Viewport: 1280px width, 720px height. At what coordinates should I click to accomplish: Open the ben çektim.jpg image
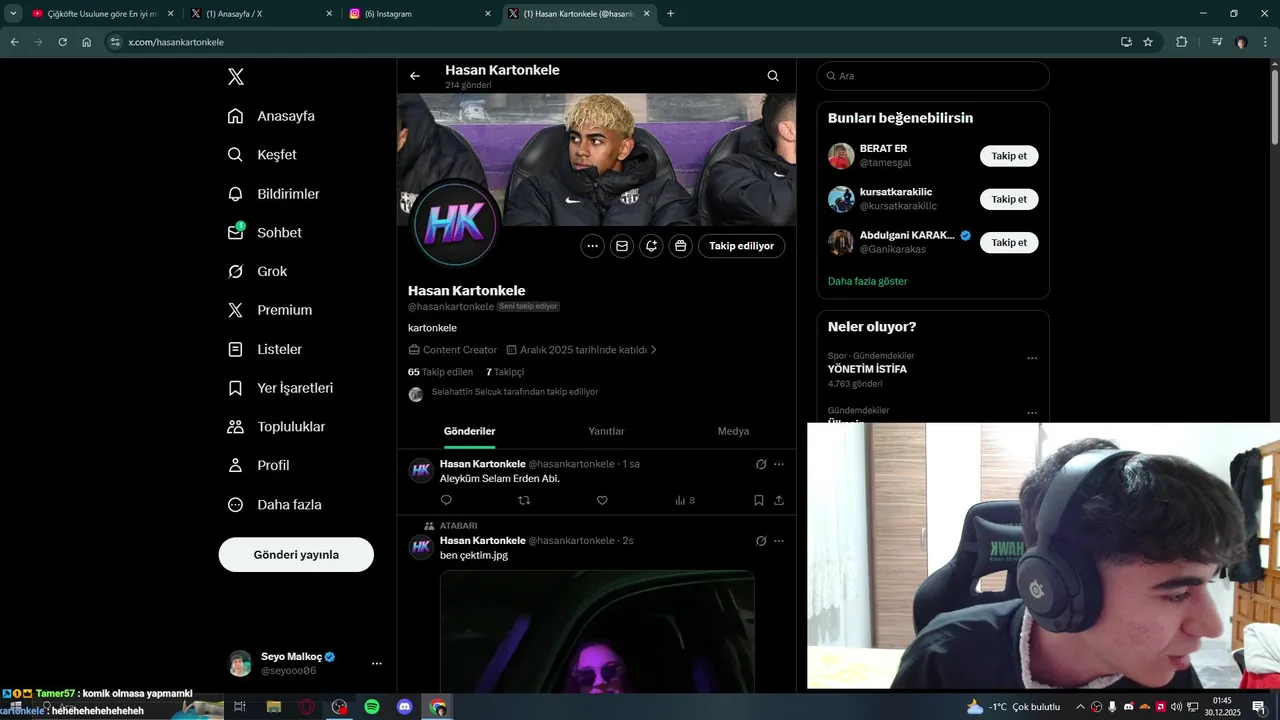[597, 630]
